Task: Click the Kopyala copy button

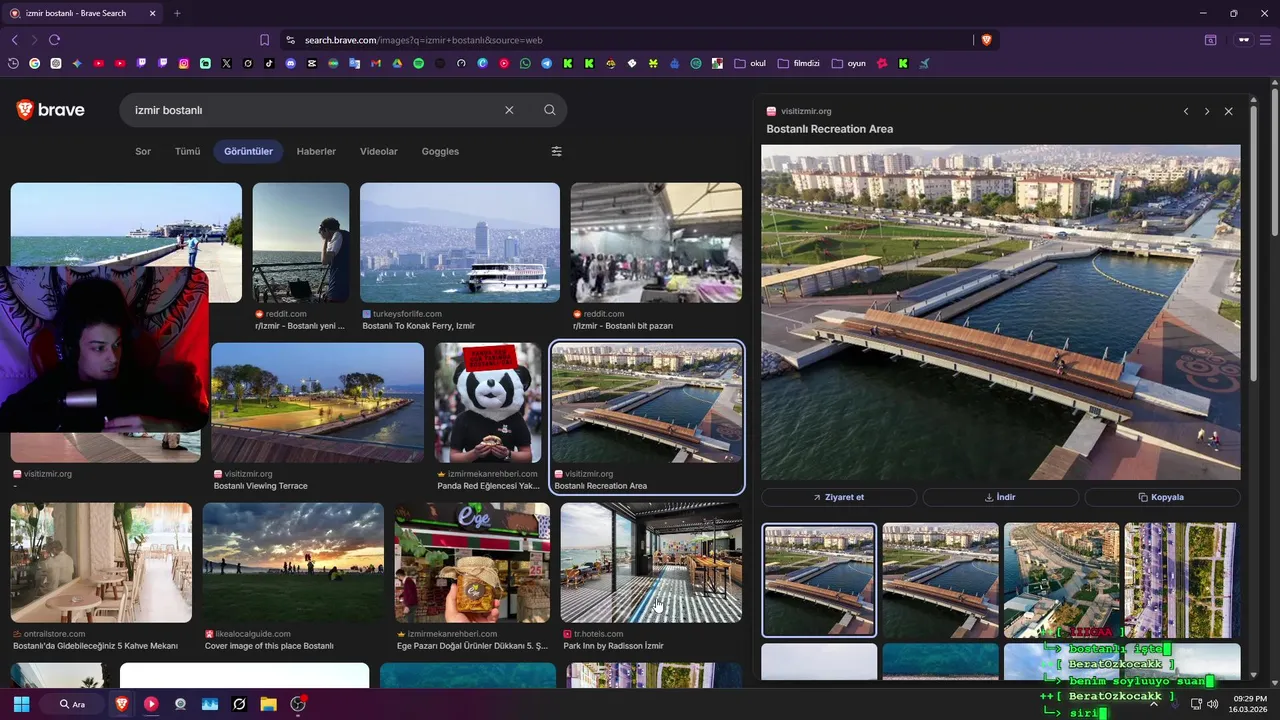Action: click(1162, 497)
